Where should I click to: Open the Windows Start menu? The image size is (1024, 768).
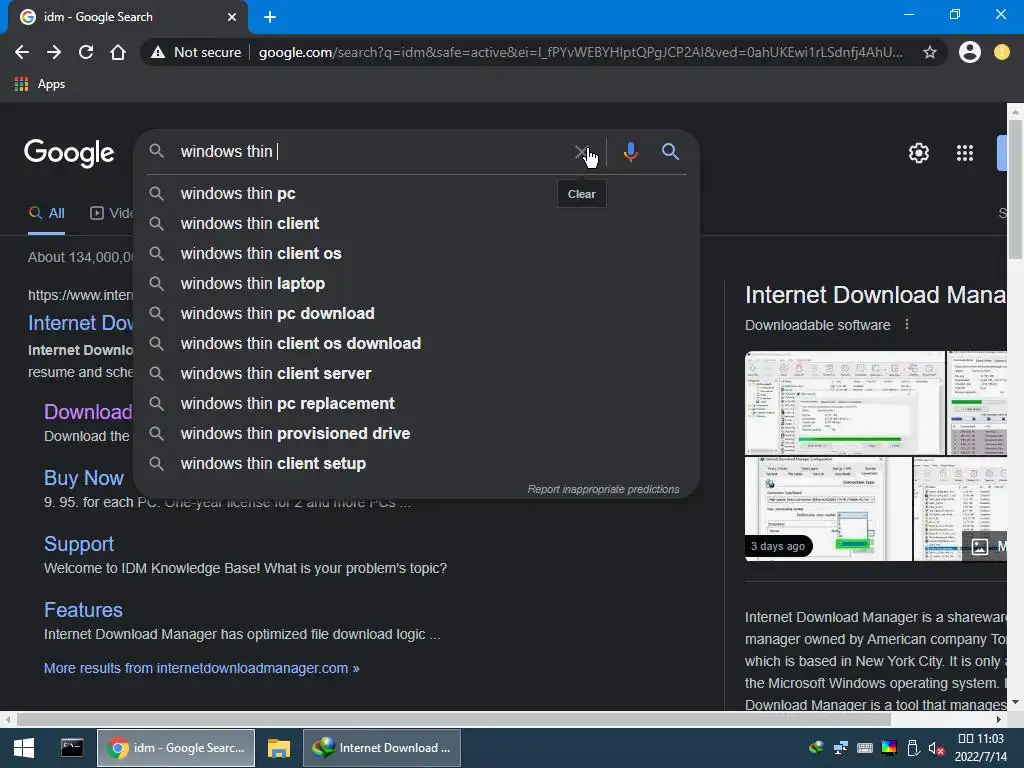click(24, 748)
